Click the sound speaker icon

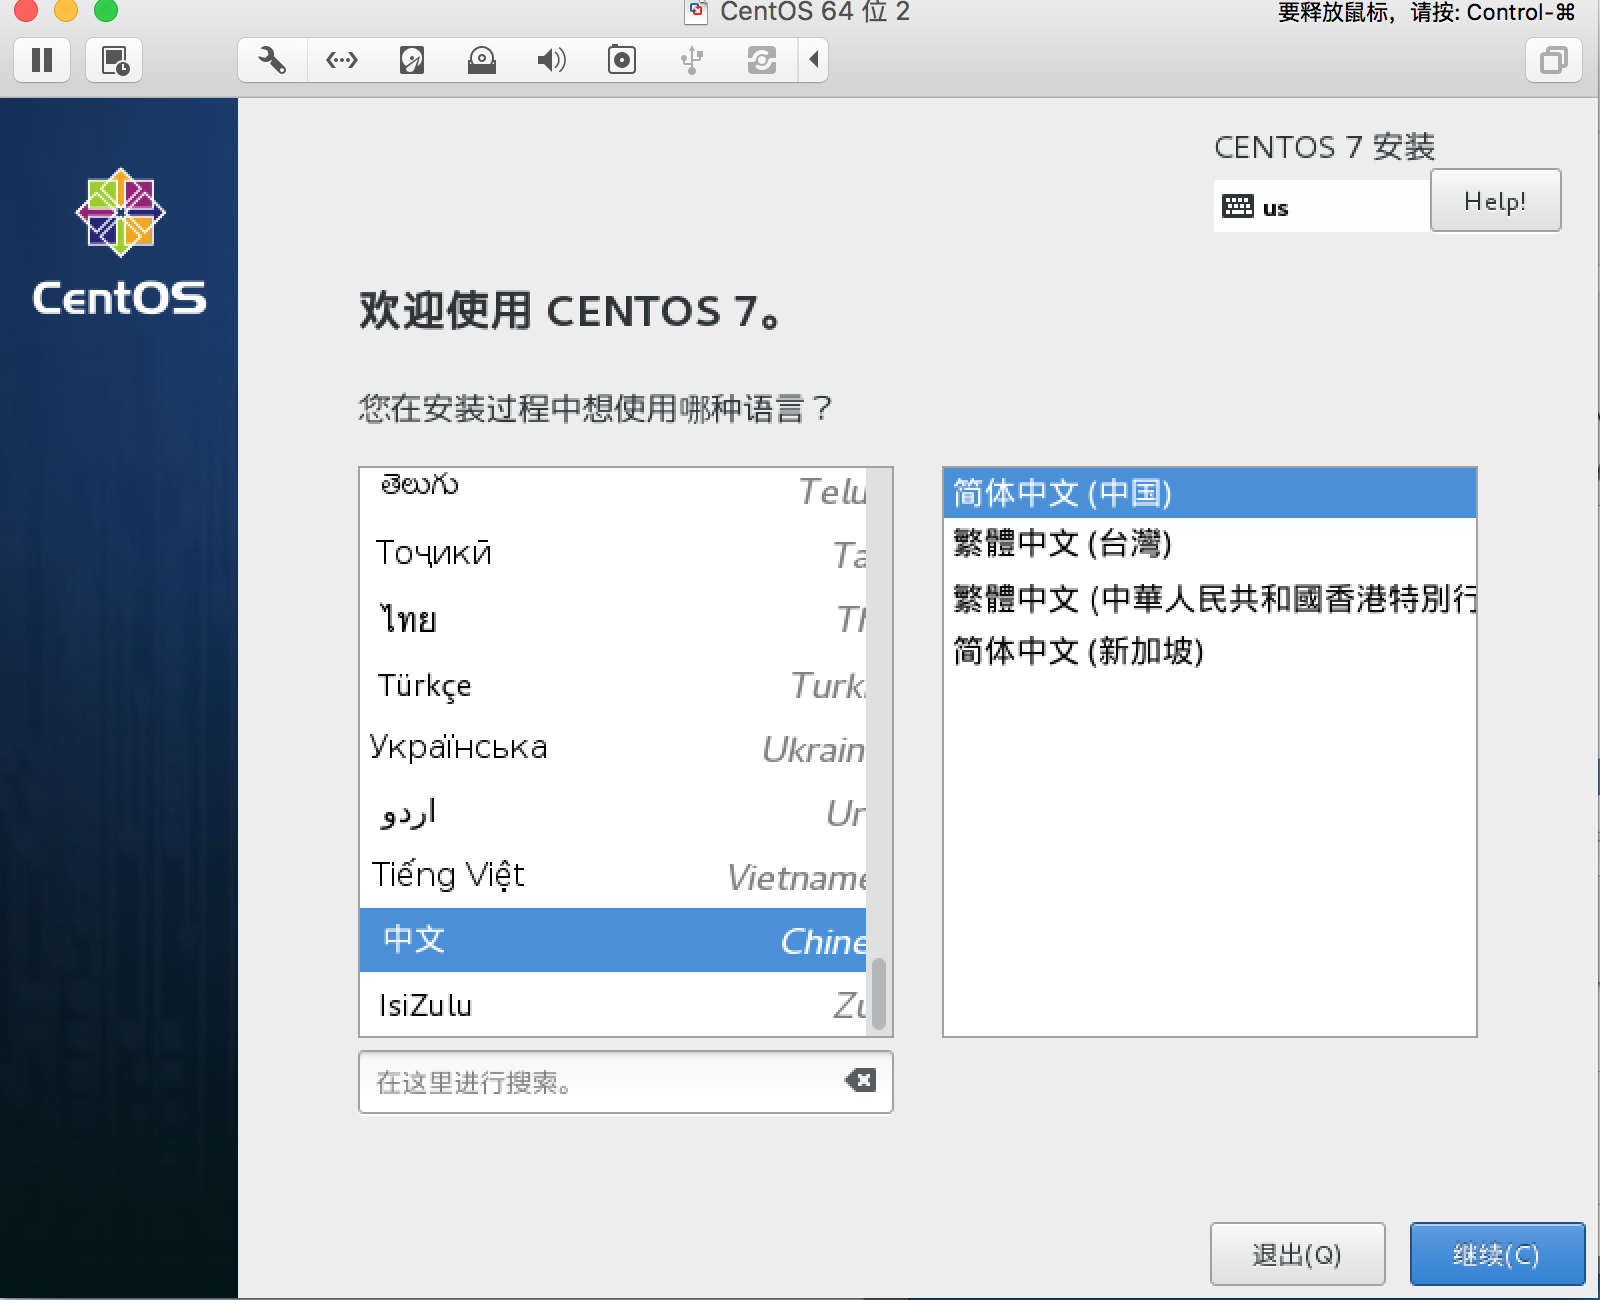552,60
